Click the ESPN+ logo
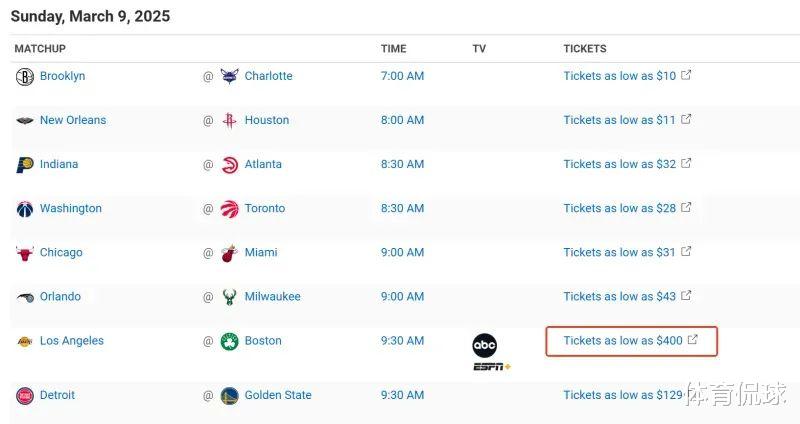 pos(492,367)
